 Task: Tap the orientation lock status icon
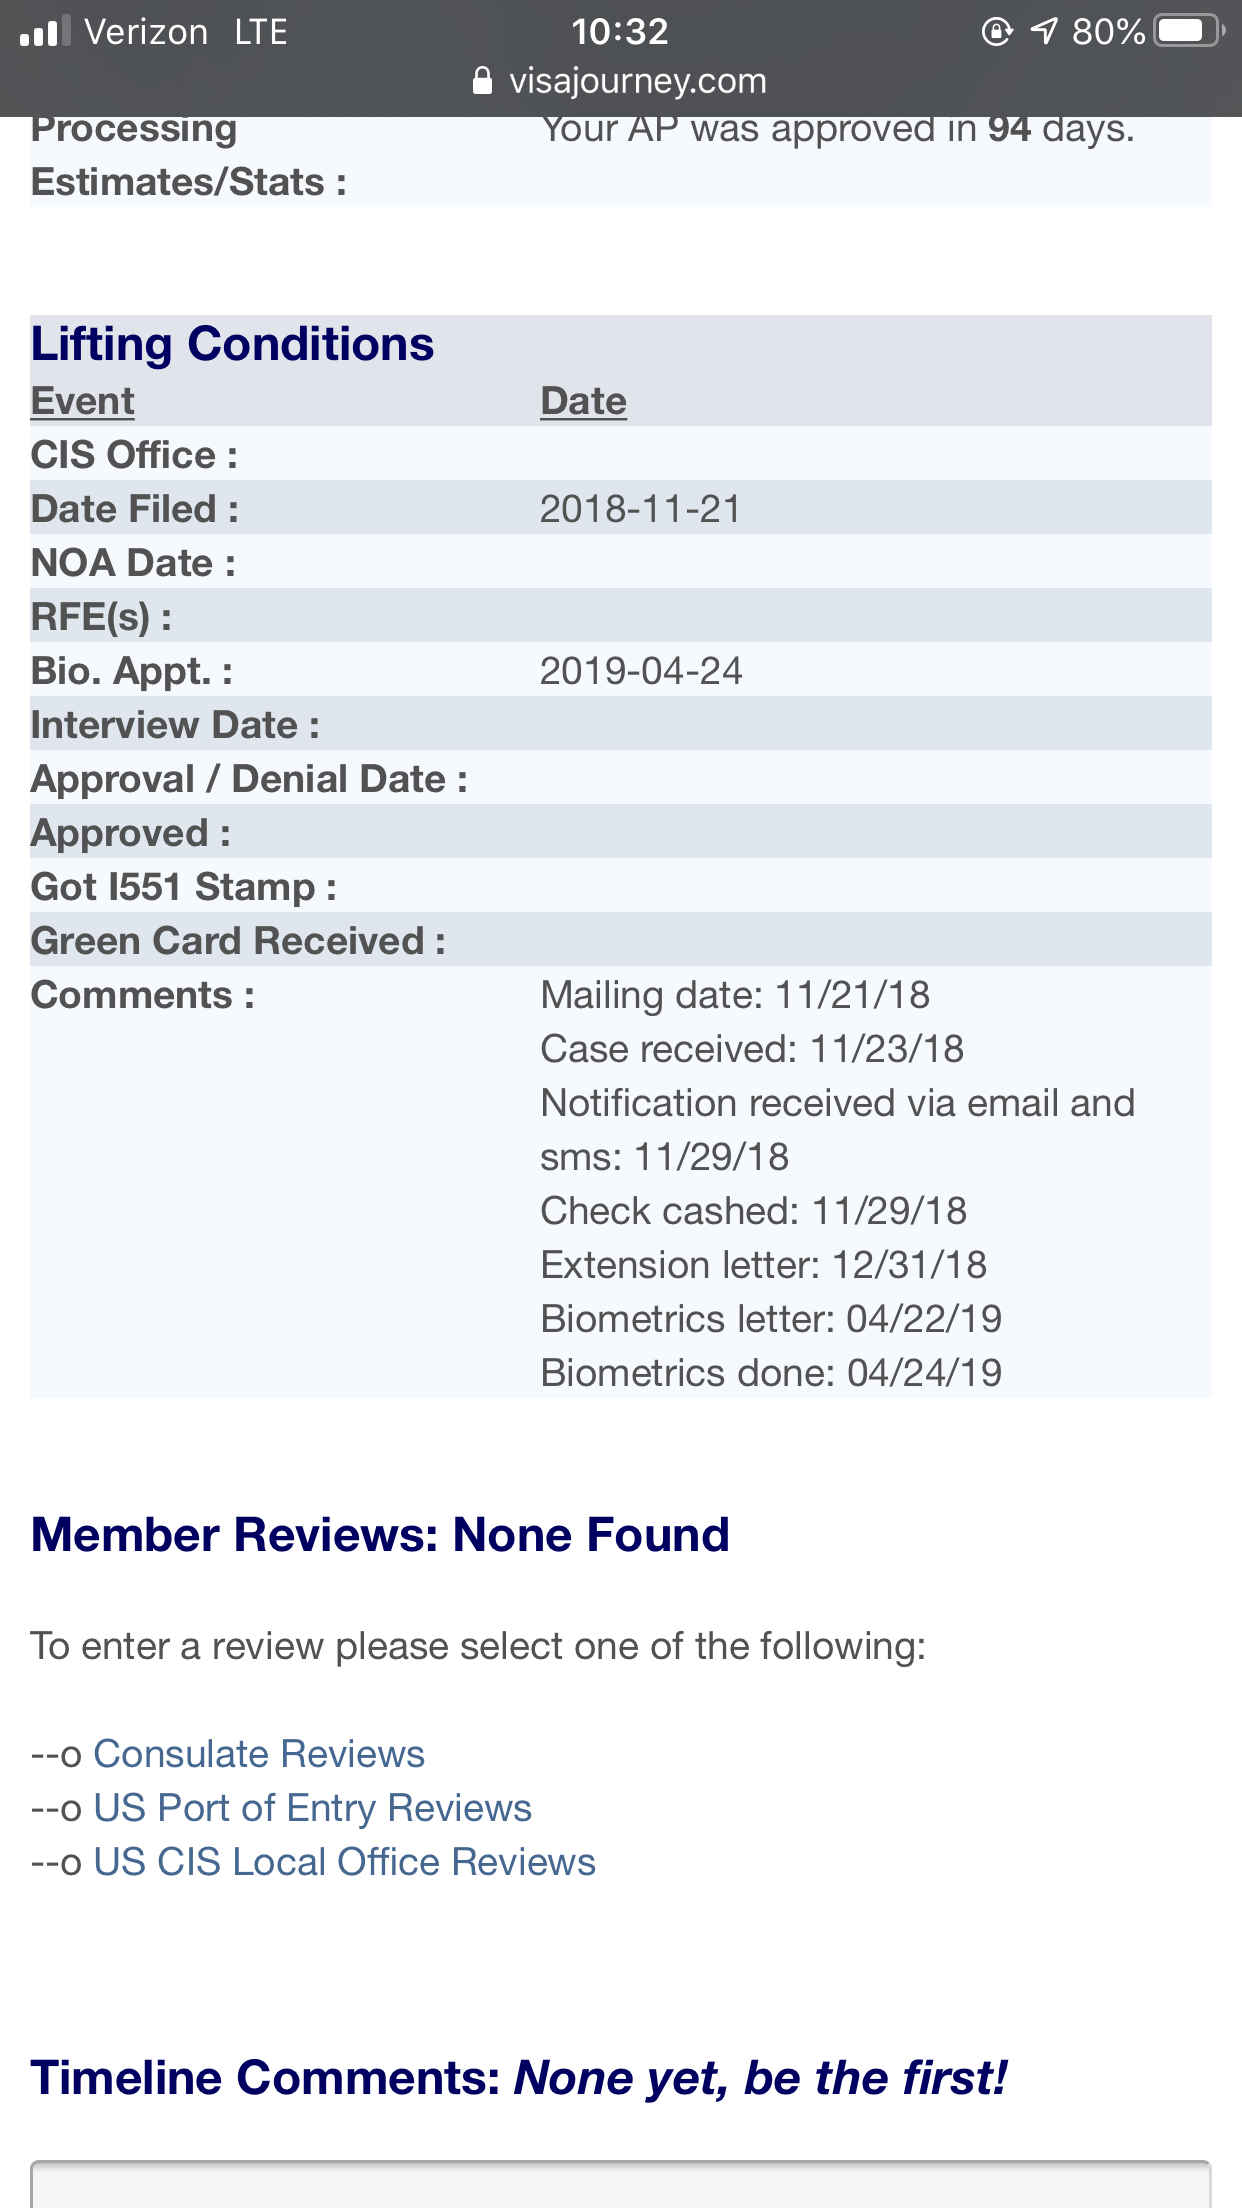(997, 31)
